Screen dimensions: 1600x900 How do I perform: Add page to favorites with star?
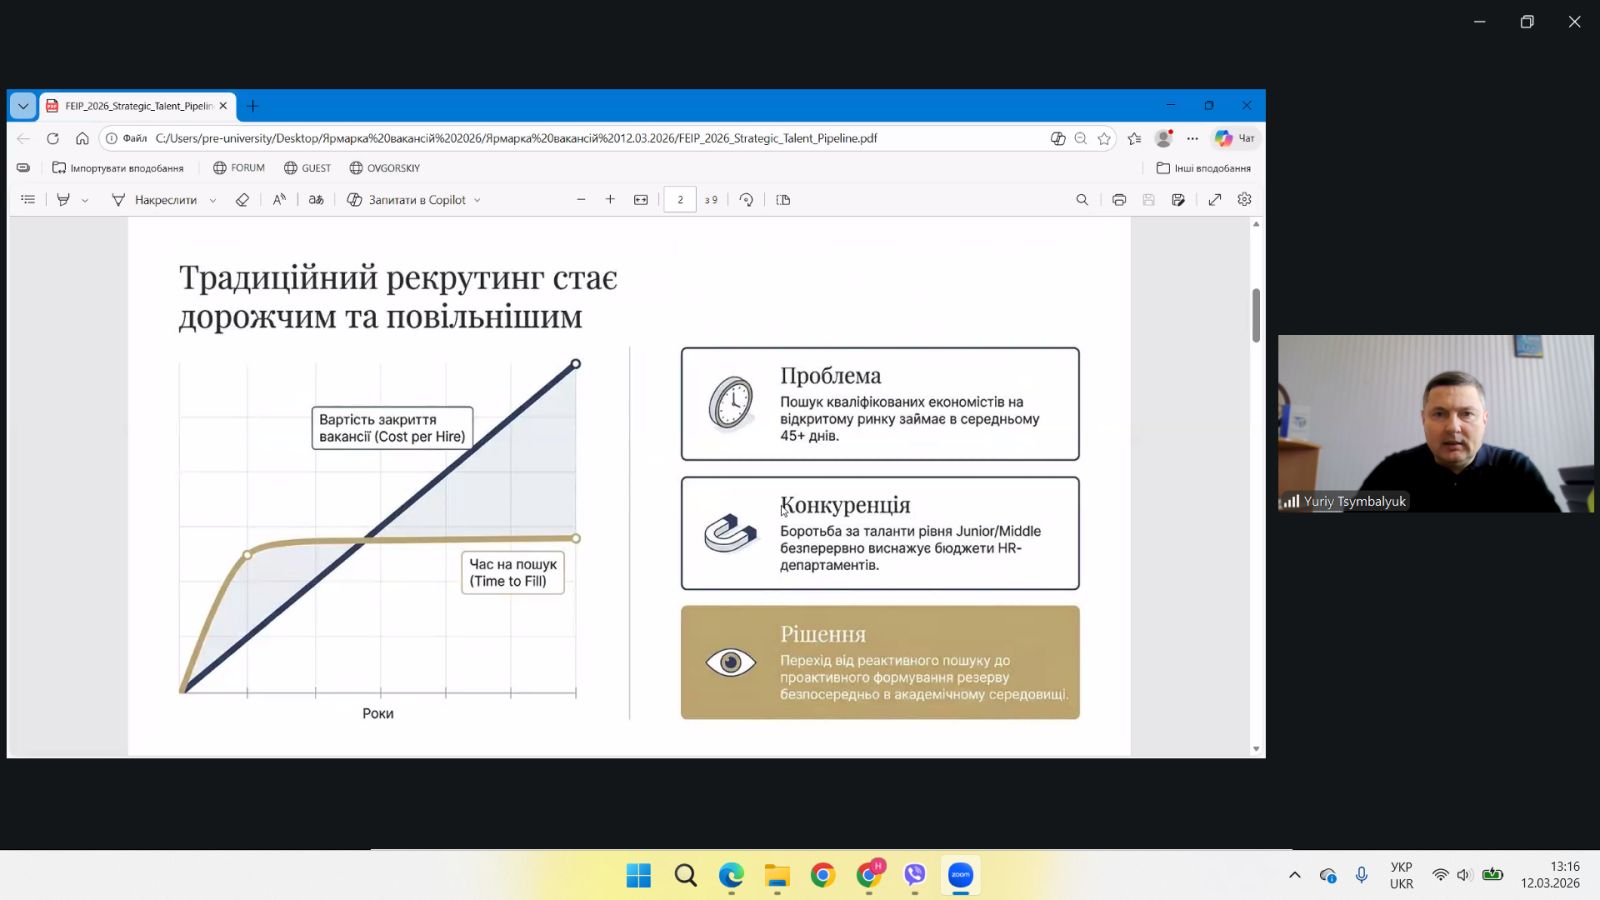[x=1104, y=139]
